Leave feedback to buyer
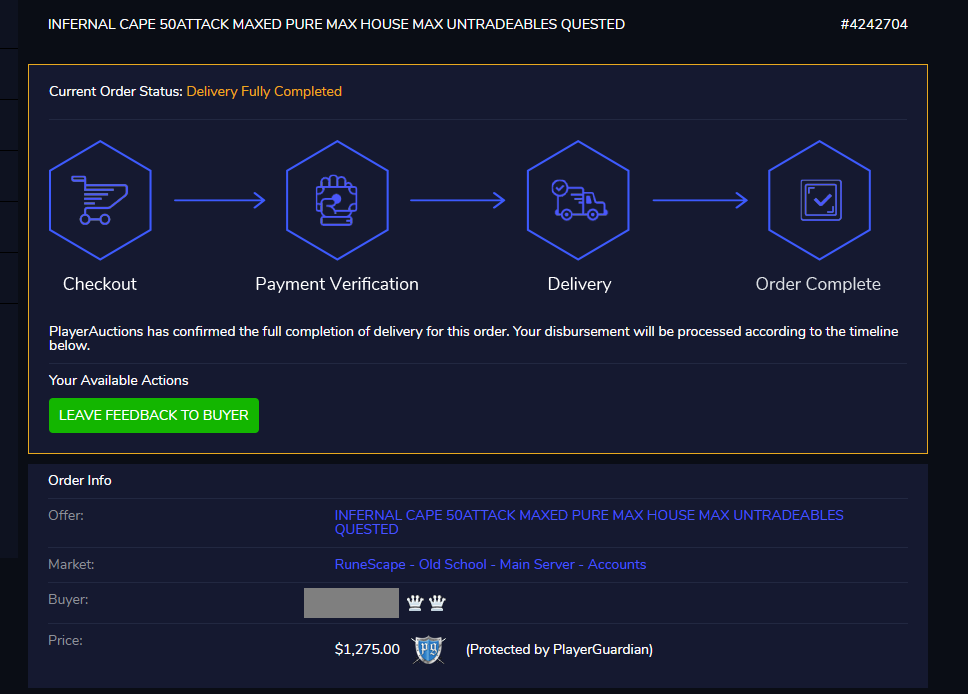The width and height of the screenshot is (968, 694). coord(154,416)
